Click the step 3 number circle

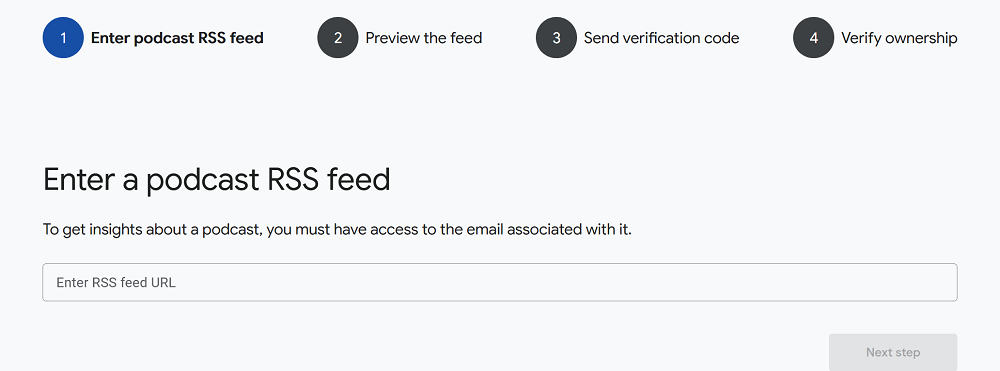pyautogui.click(x=556, y=38)
